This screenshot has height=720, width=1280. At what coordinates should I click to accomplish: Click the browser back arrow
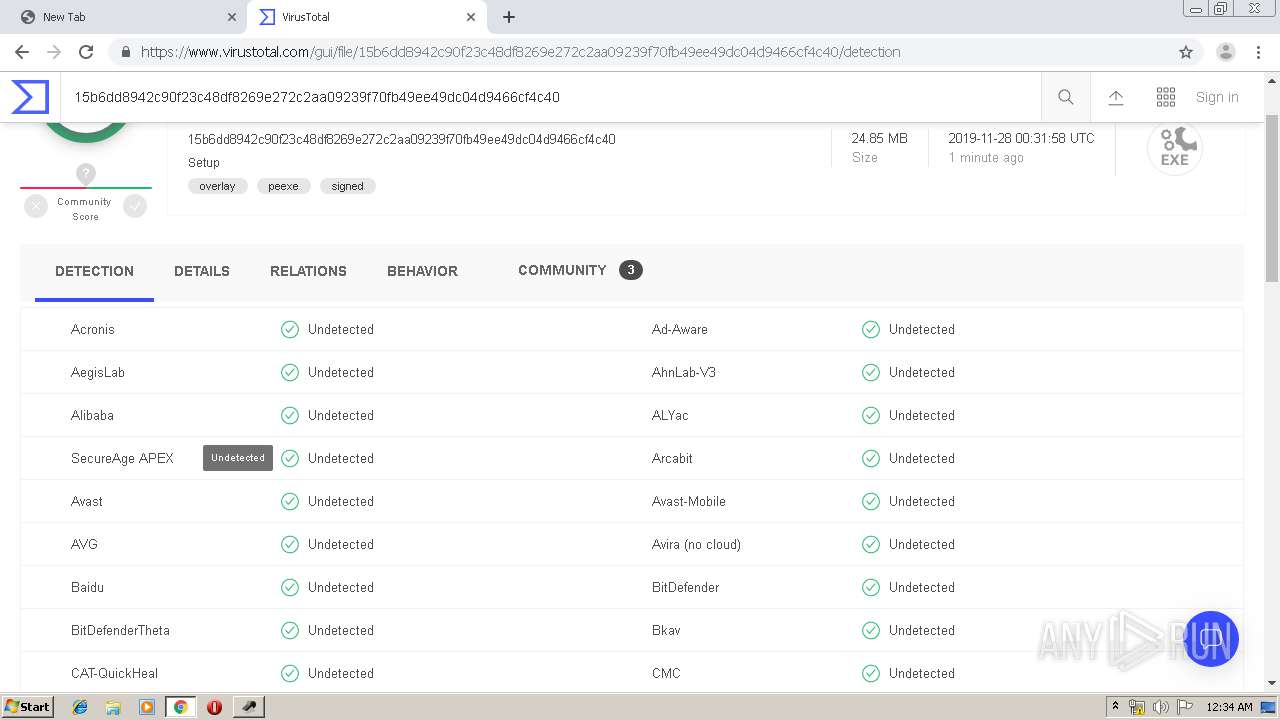21,52
